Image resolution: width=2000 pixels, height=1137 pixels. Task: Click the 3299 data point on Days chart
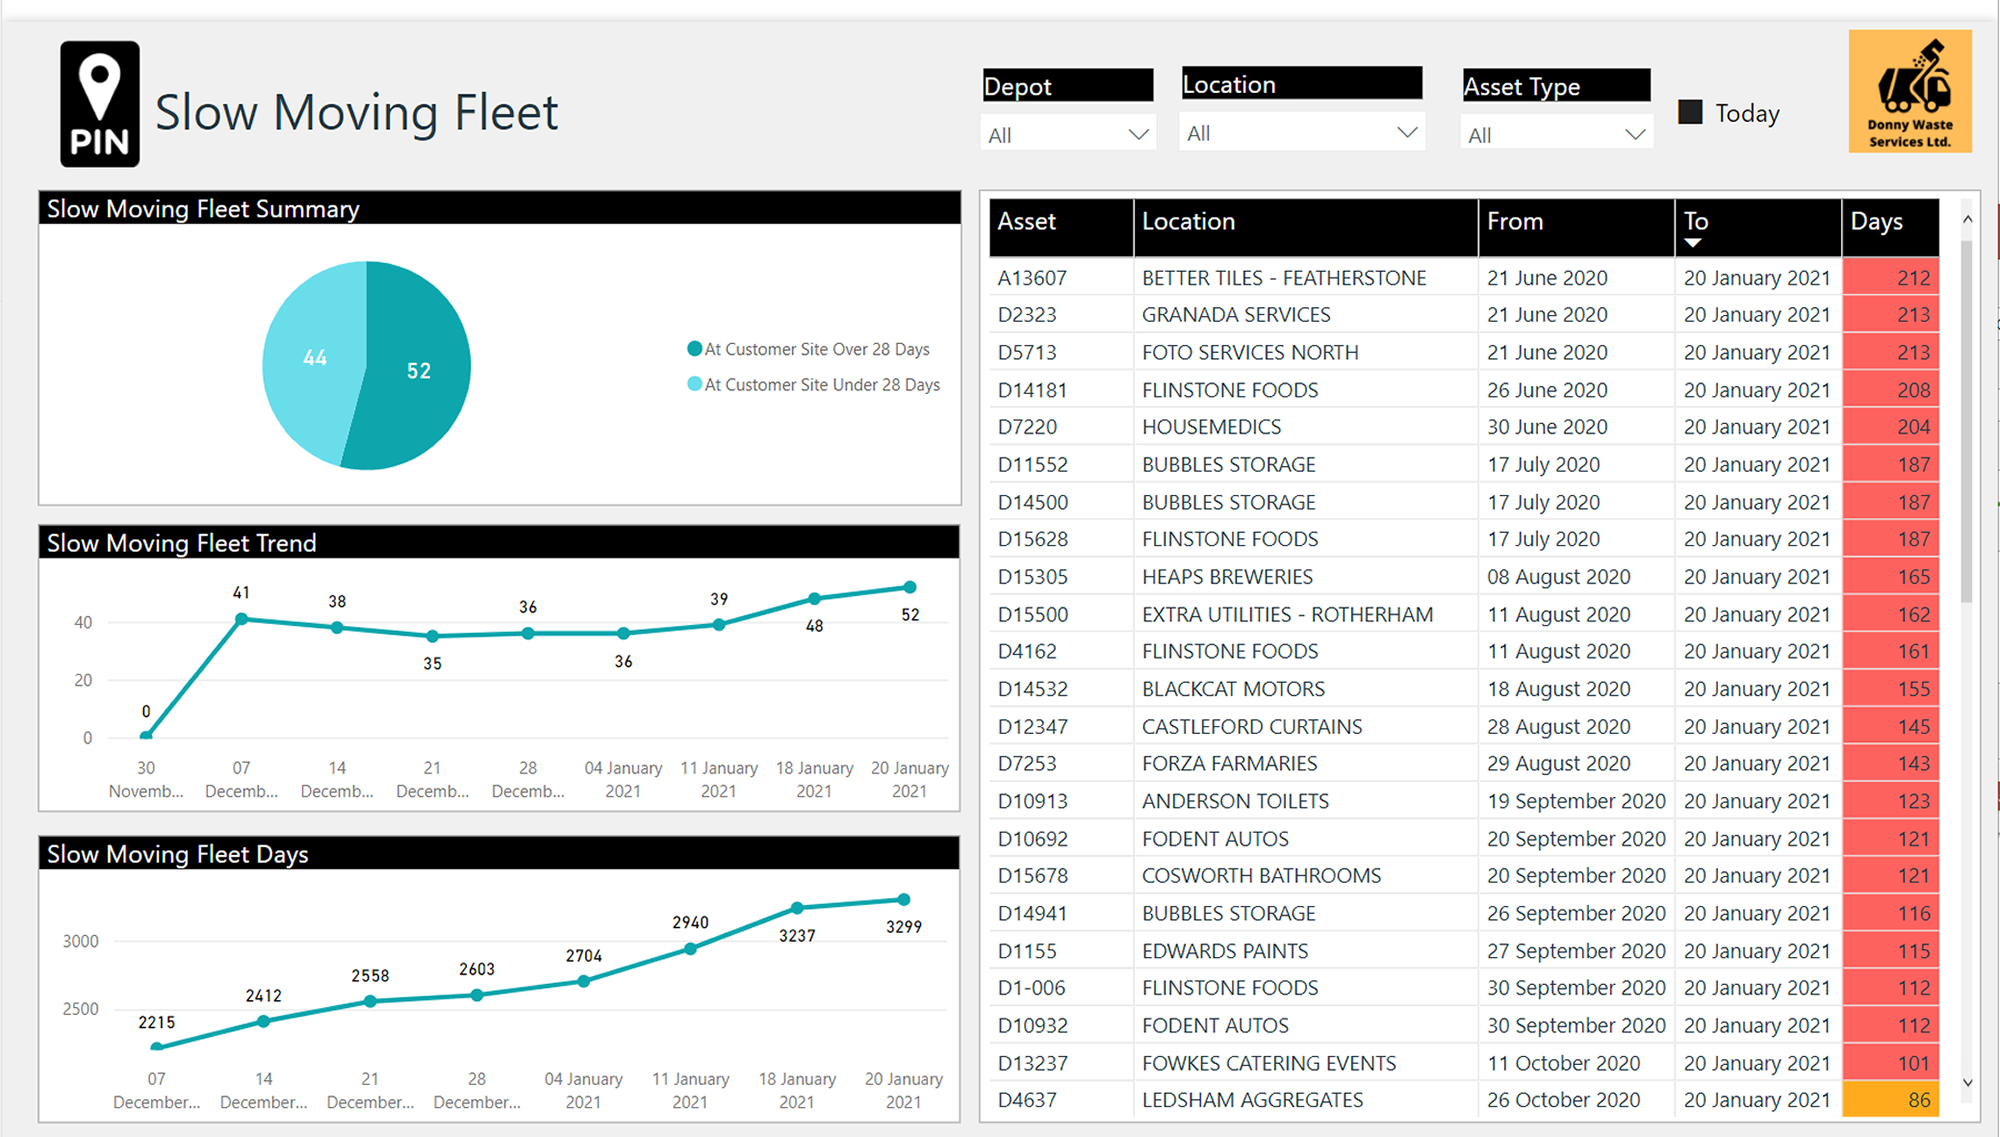pyautogui.click(x=904, y=900)
